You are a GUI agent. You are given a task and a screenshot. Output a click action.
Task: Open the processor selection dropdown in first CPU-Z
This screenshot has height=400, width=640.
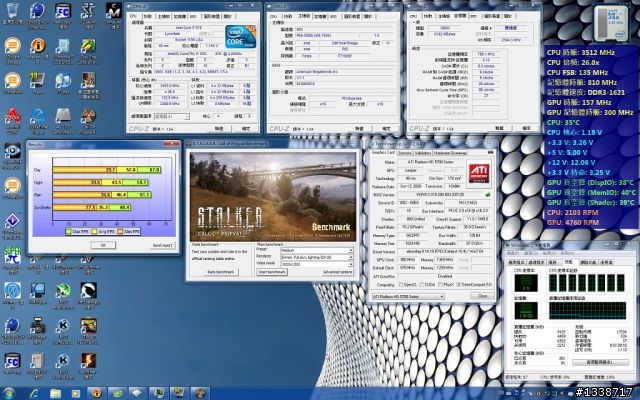pos(172,117)
